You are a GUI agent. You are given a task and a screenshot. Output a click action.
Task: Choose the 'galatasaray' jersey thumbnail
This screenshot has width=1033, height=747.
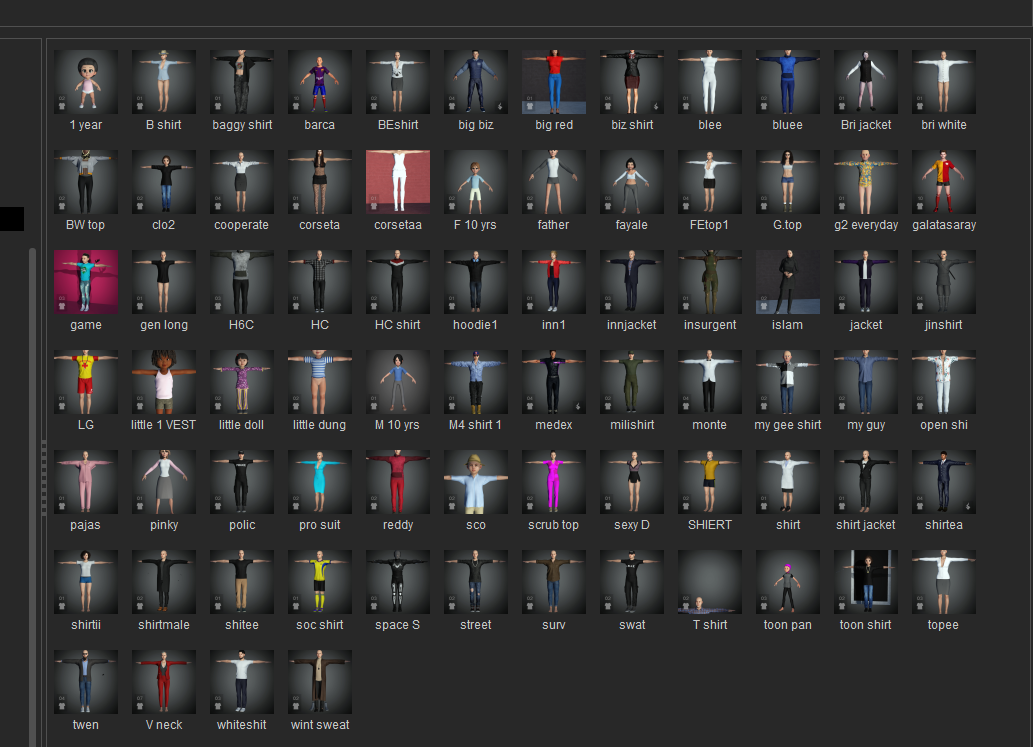943,182
